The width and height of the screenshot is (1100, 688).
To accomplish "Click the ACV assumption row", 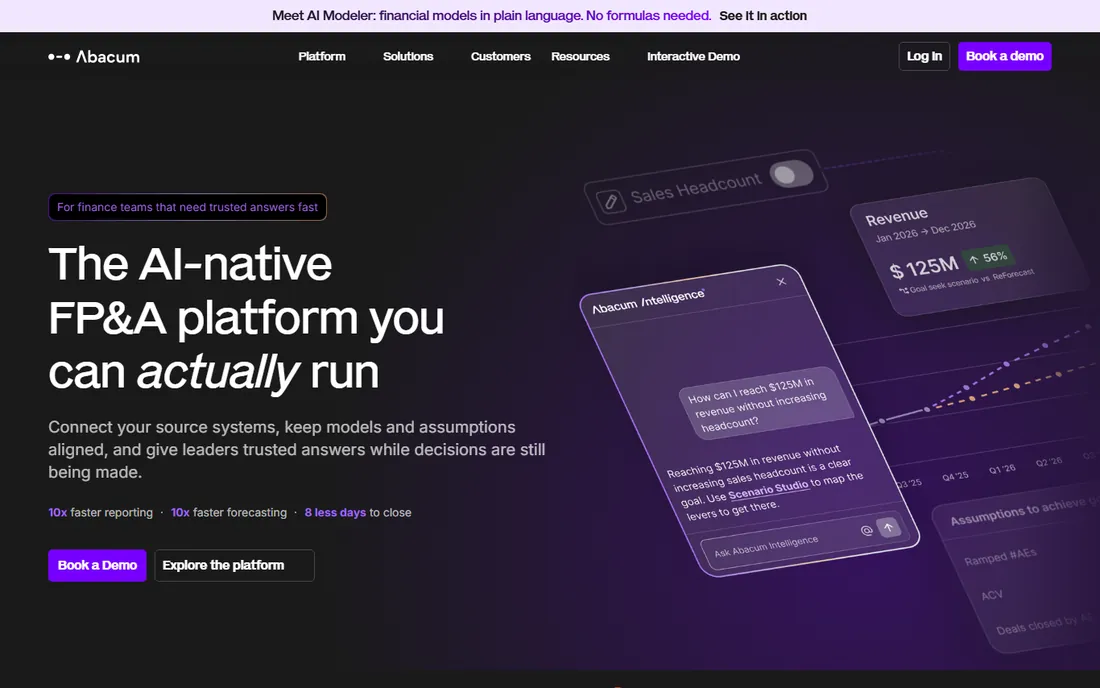I will (x=992, y=595).
